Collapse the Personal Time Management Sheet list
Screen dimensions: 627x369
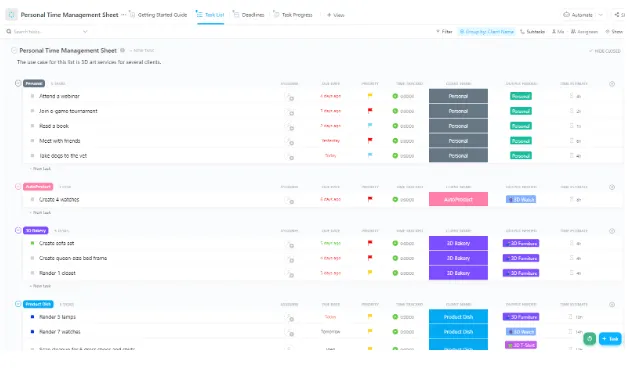14,50
